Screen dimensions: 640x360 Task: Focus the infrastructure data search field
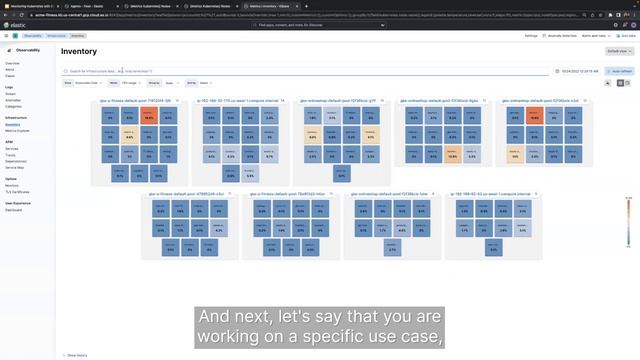[305, 71]
